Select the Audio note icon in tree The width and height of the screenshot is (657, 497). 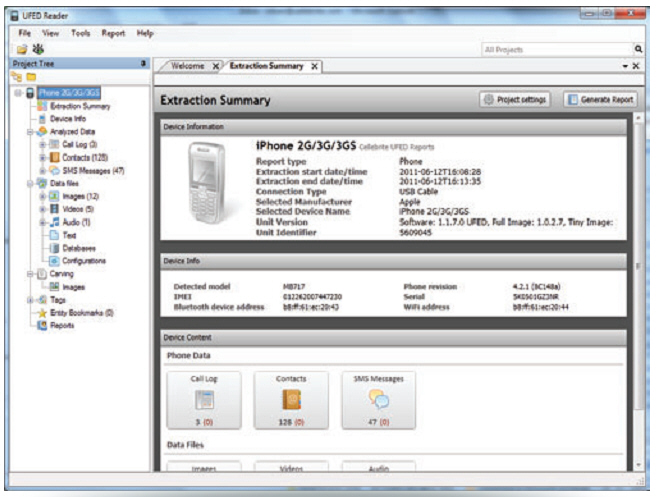(x=54, y=222)
